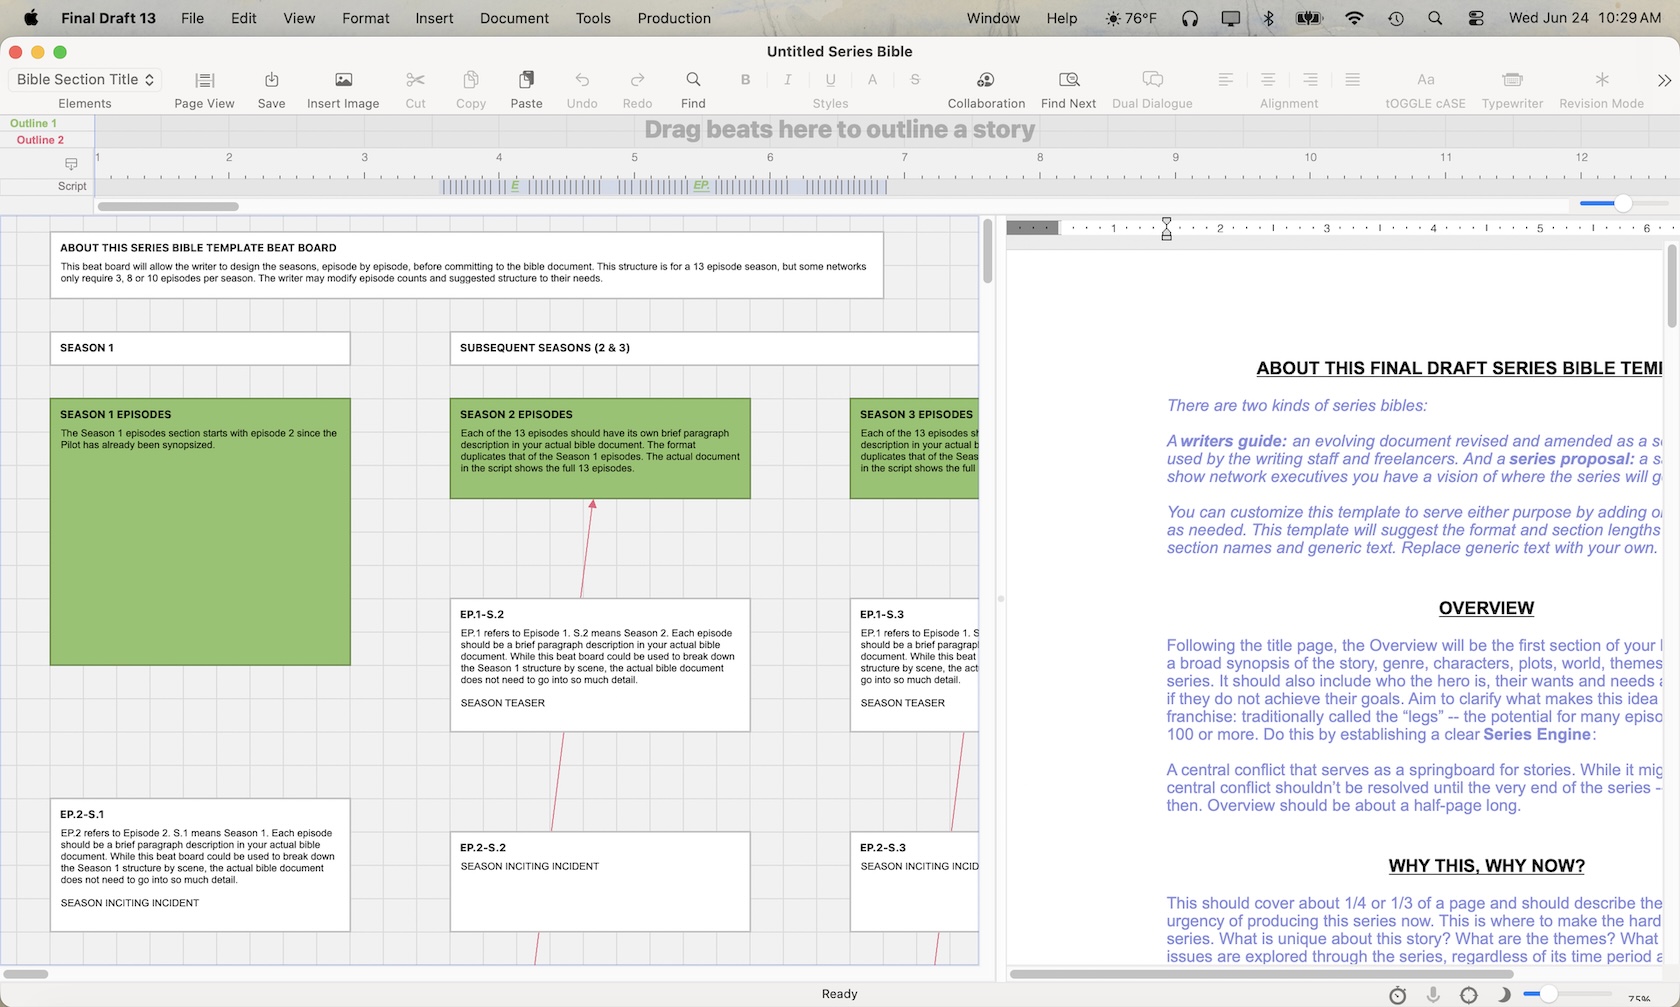Select the SEASON 2 EPISODES green beat
Image resolution: width=1680 pixels, height=1007 pixels.
(x=600, y=448)
